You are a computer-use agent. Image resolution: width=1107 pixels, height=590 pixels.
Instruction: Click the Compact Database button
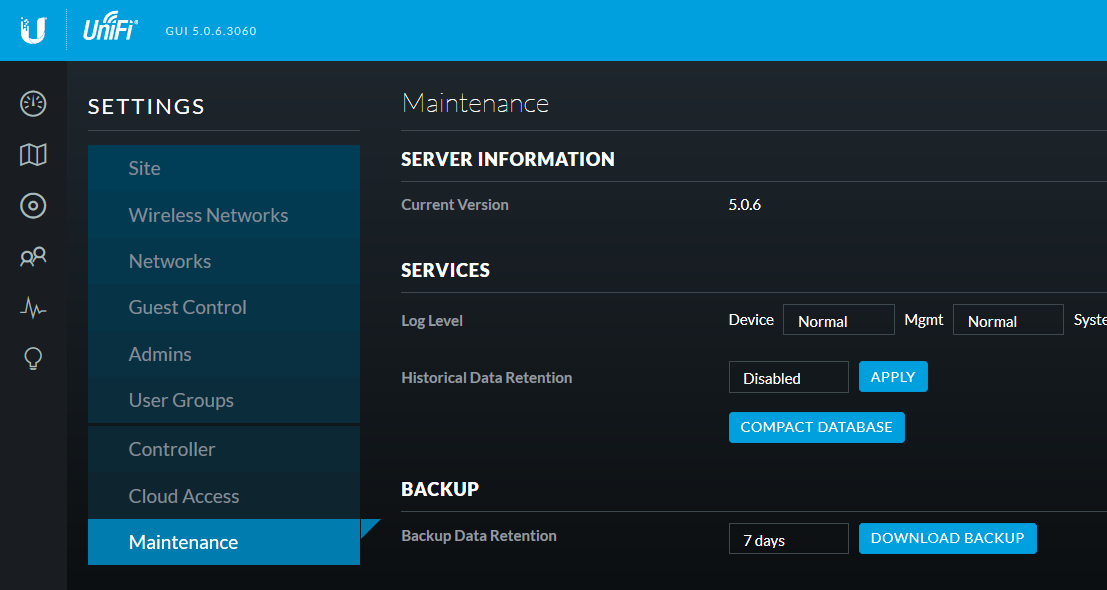pyautogui.click(x=816, y=427)
